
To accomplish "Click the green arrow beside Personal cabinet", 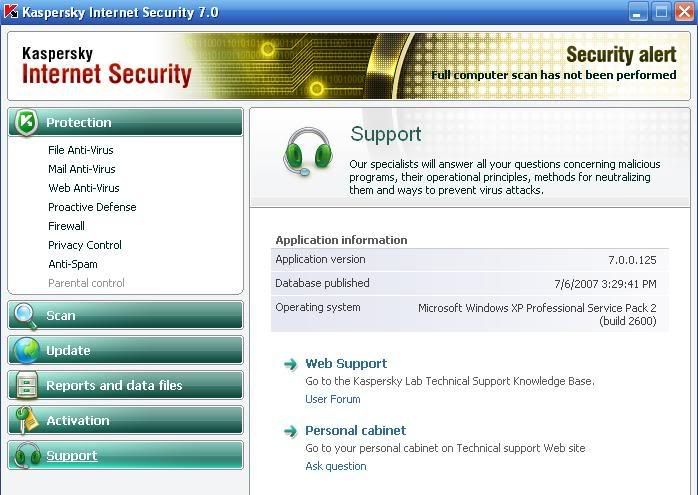I will tap(290, 431).
